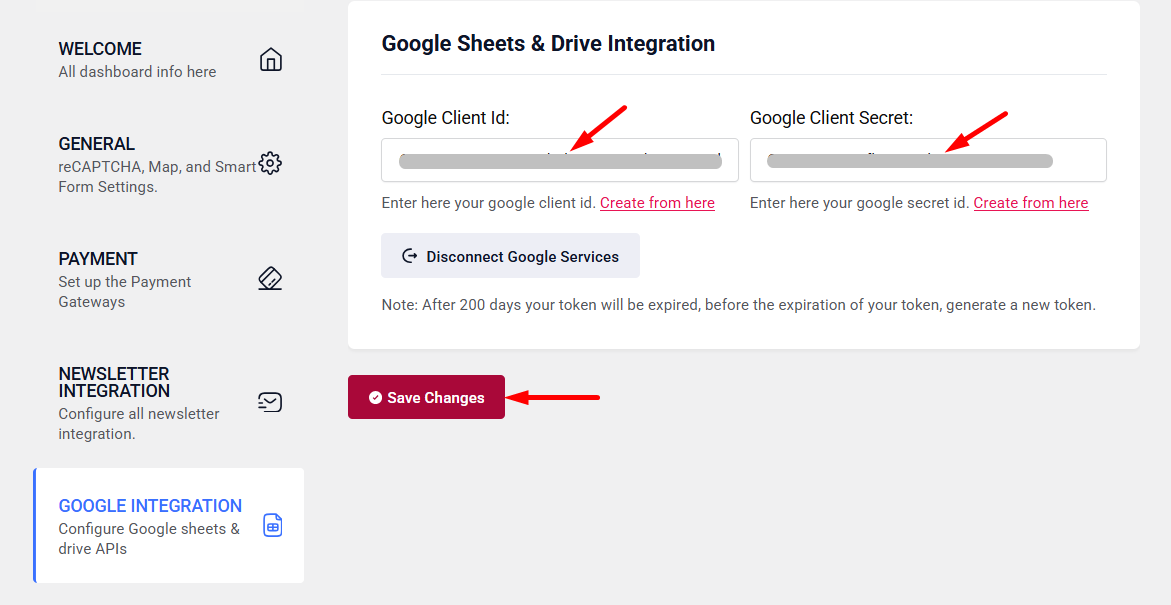
Task: Click the highlighted Google Integration sidebar icon
Action: pyautogui.click(x=272, y=525)
